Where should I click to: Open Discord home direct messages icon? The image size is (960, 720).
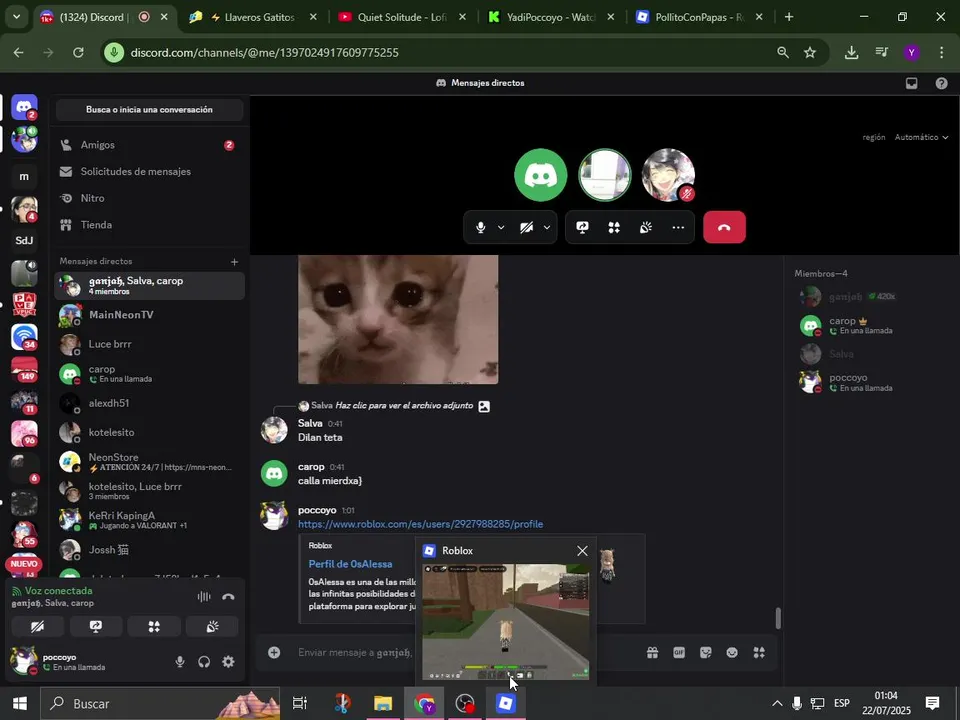(24, 107)
